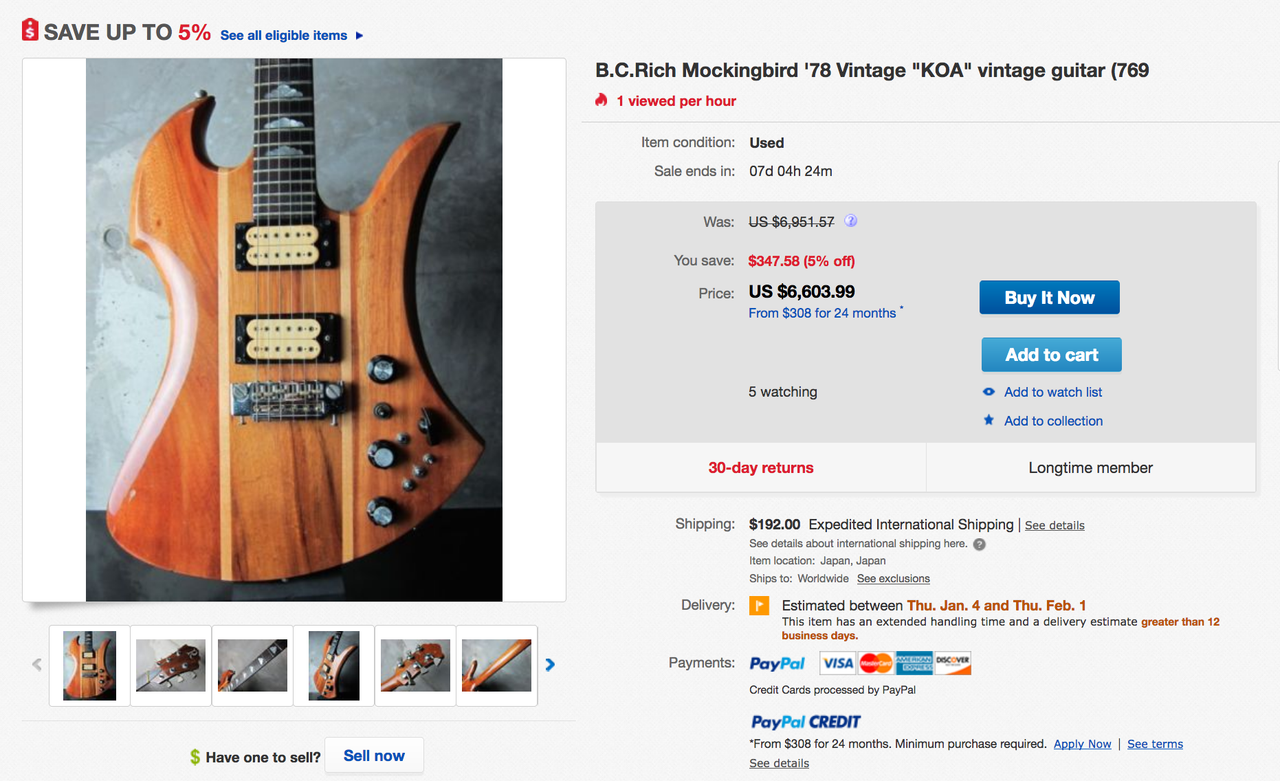This screenshot has height=781, width=1280.
Task: Open the Sell now button
Action: 374,756
